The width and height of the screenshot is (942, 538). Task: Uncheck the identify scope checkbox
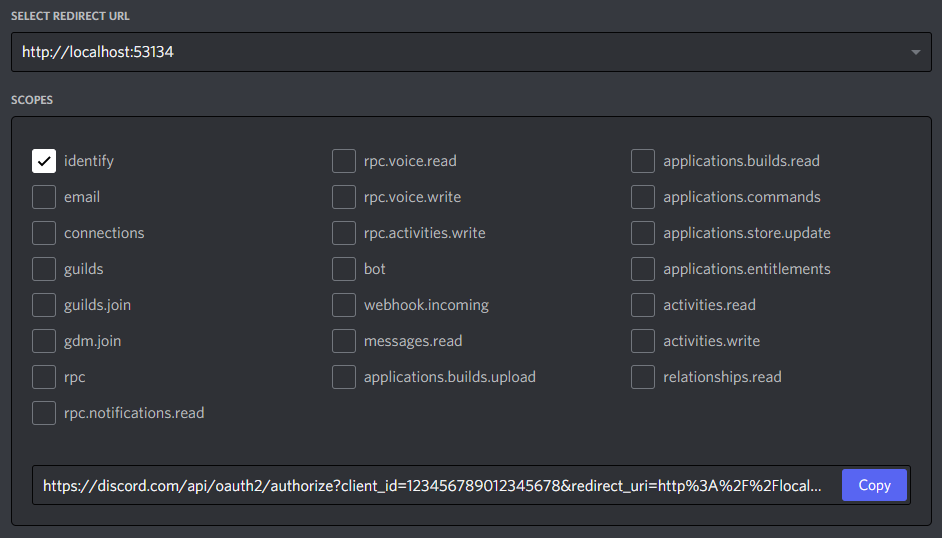[x=44, y=161]
